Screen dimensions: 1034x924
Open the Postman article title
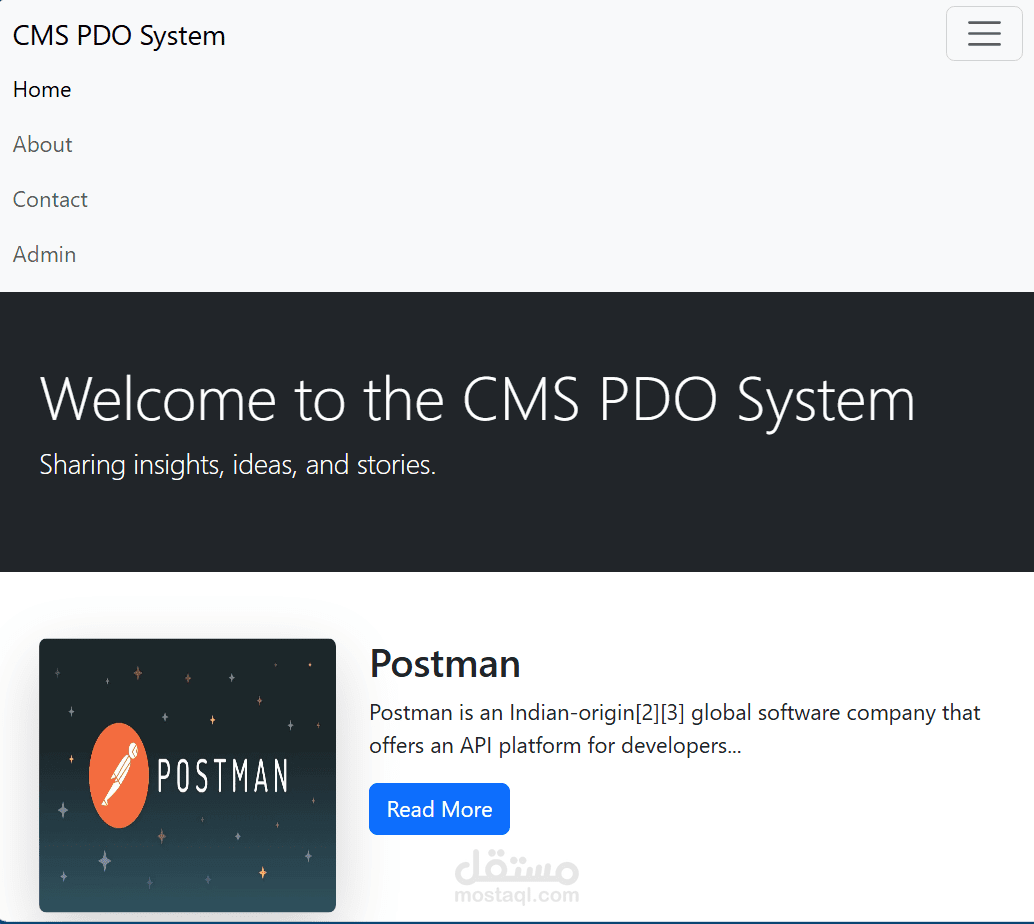coord(445,663)
